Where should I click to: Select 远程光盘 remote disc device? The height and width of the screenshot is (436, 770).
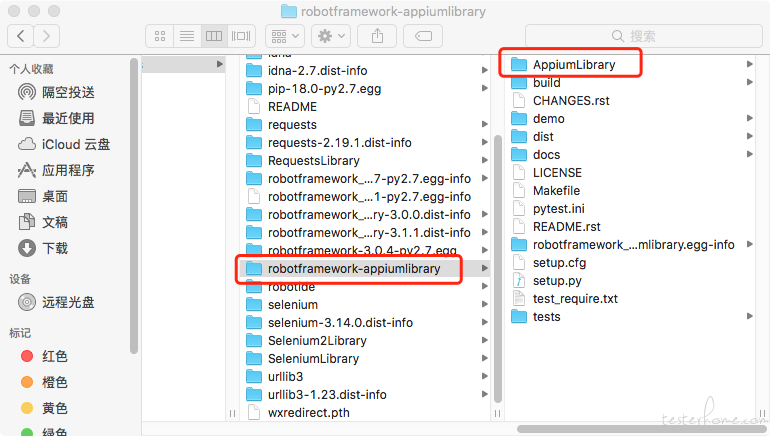(56, 302)
